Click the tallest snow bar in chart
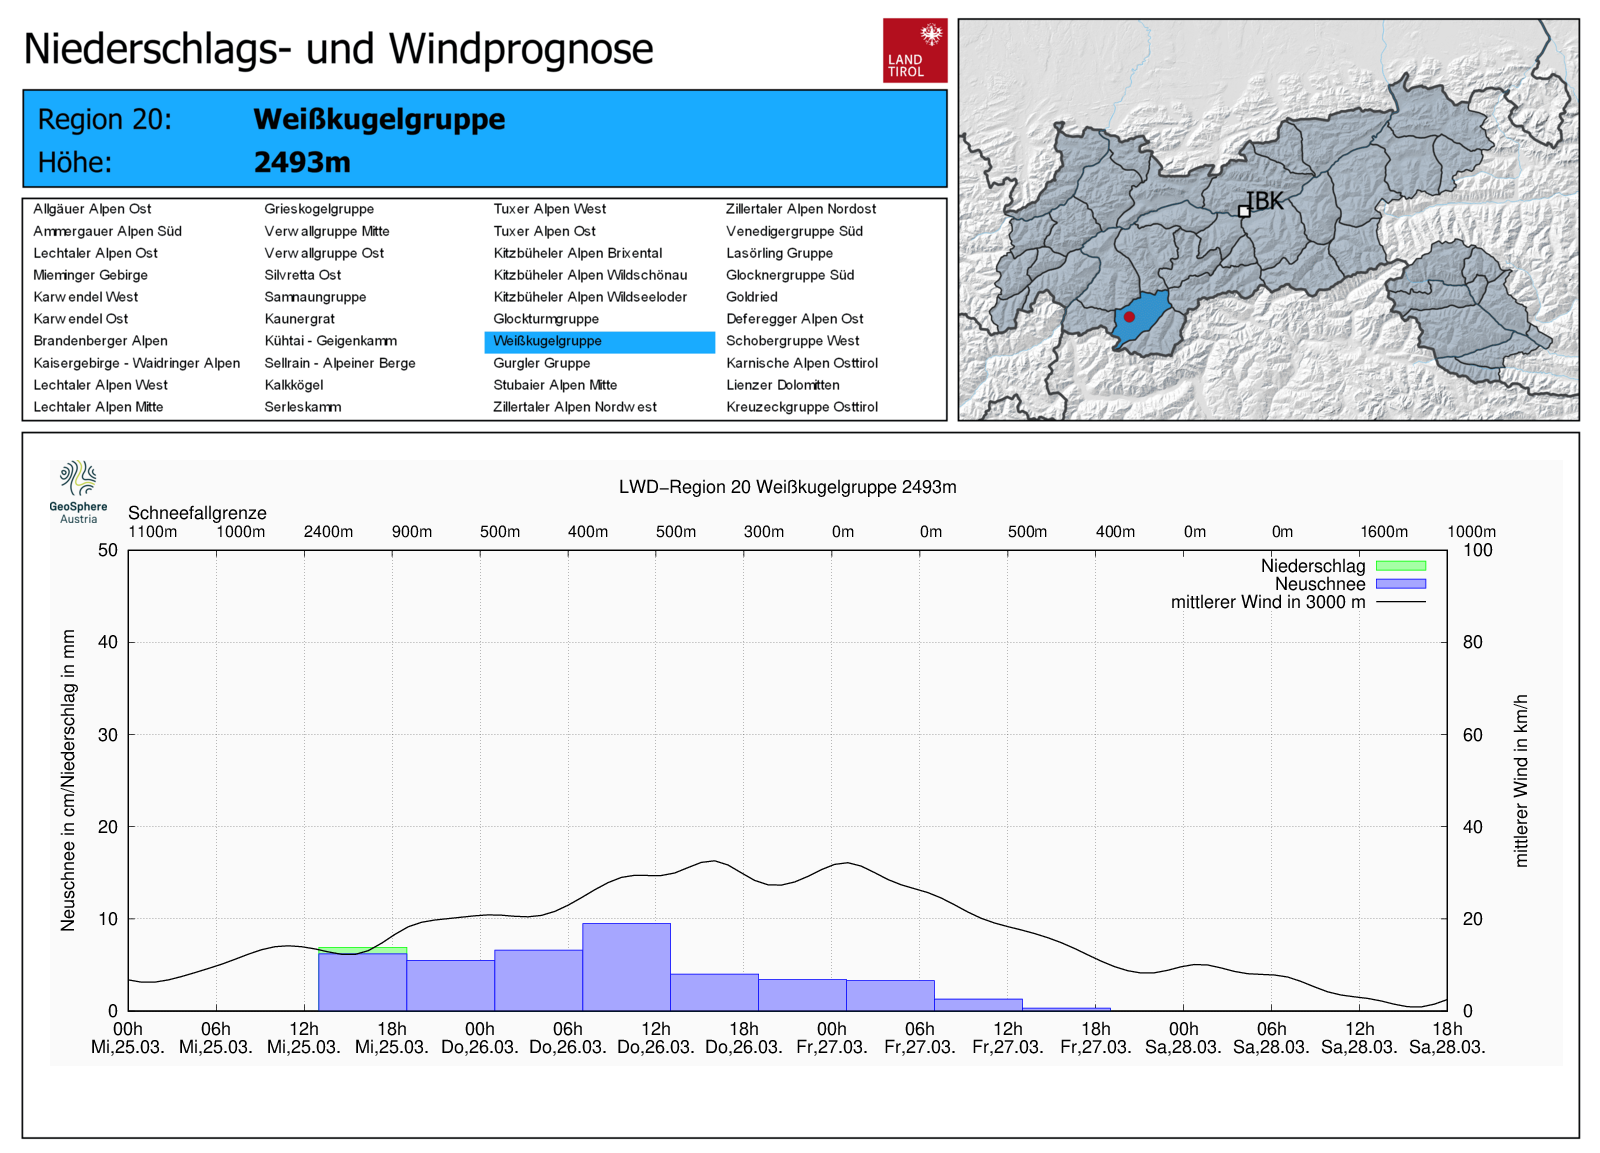This screenshot has width=1600, height=1153. coord(626,967)
